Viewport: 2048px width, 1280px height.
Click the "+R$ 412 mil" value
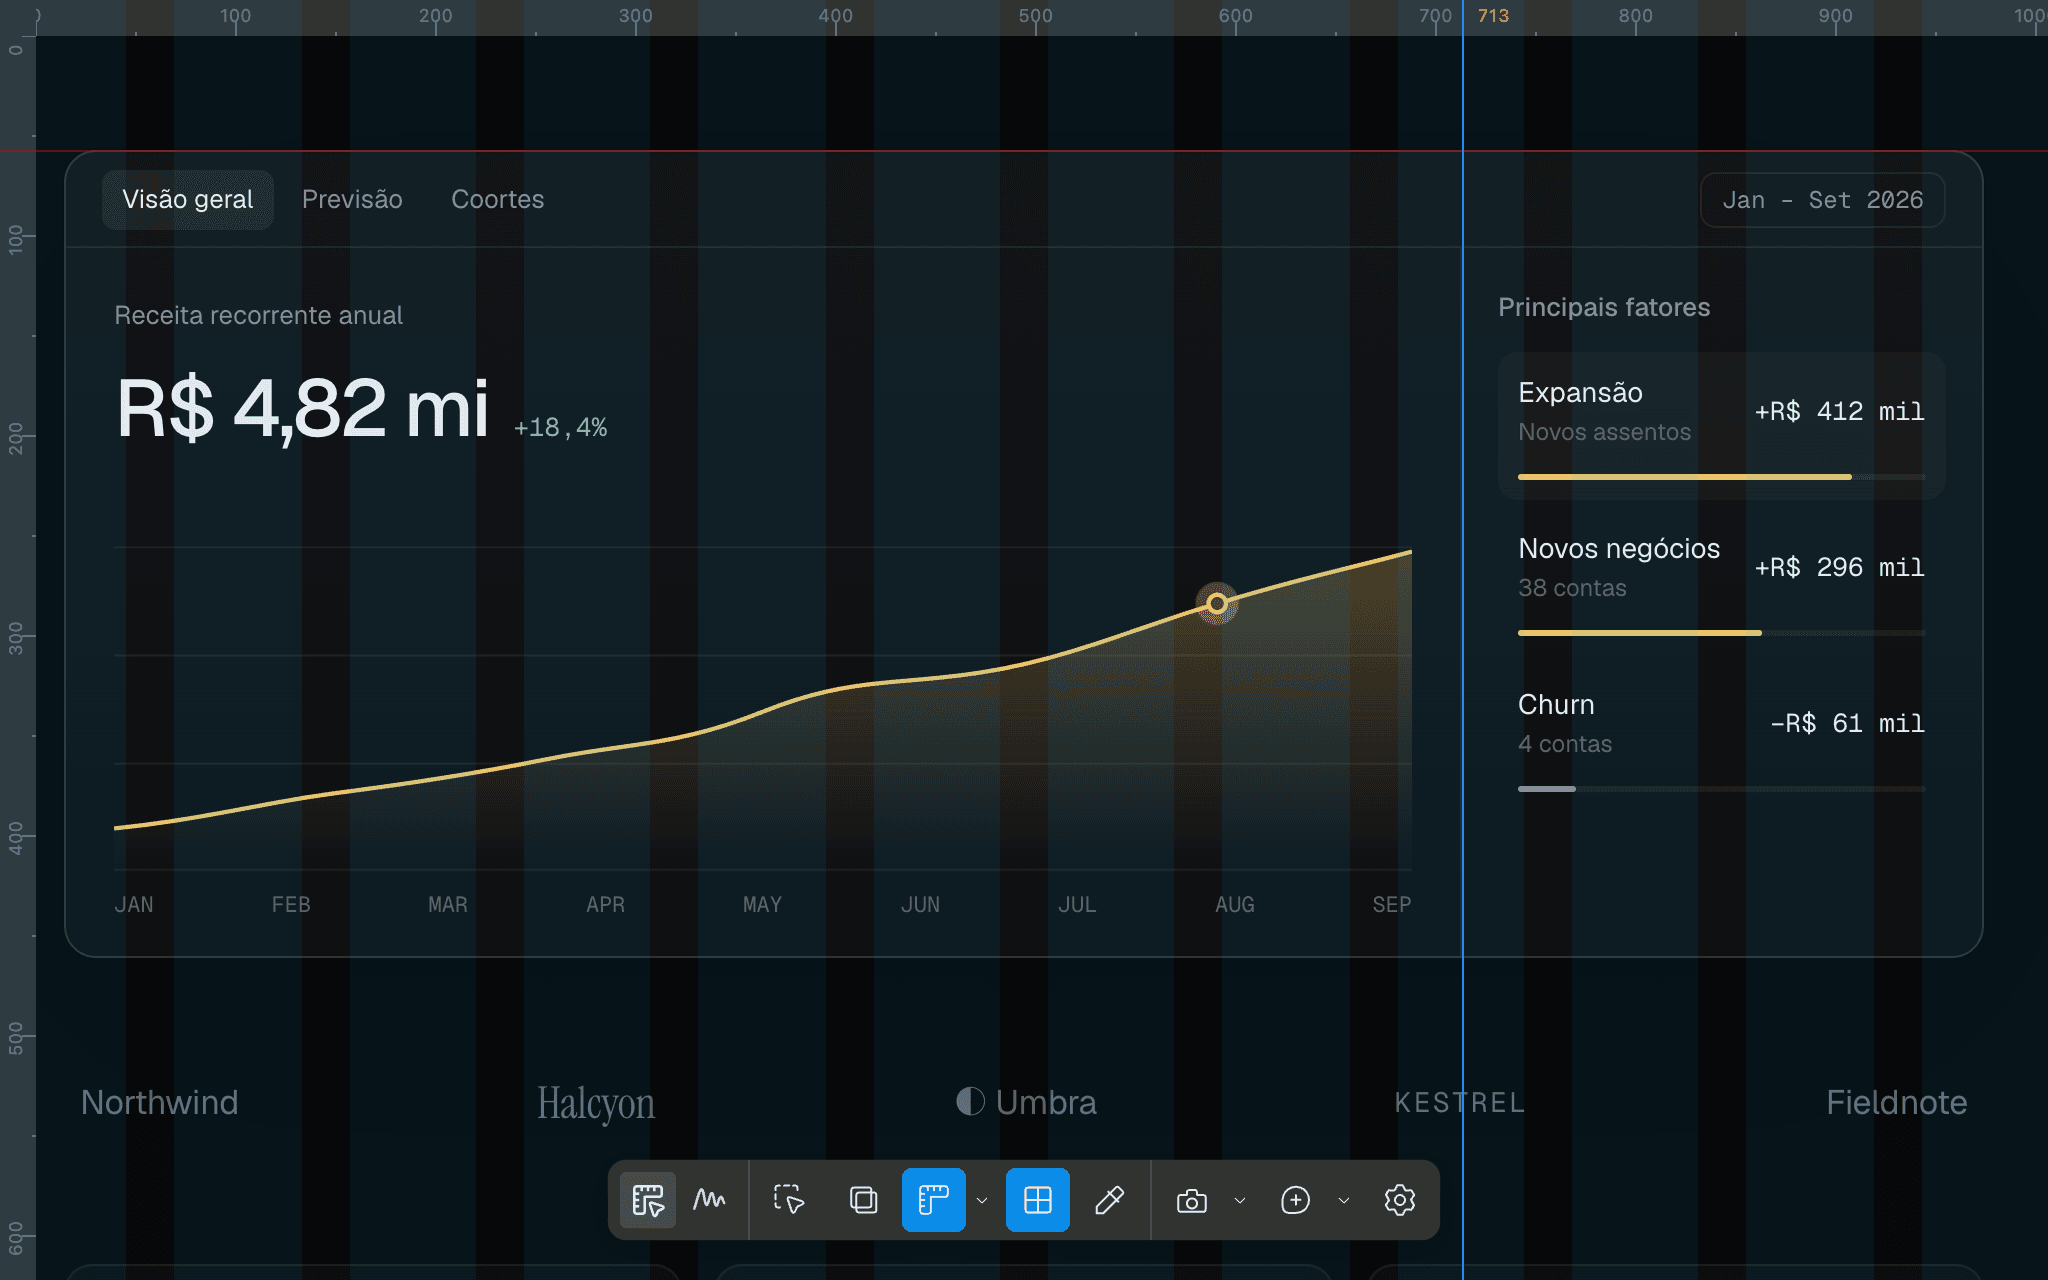1839,412
